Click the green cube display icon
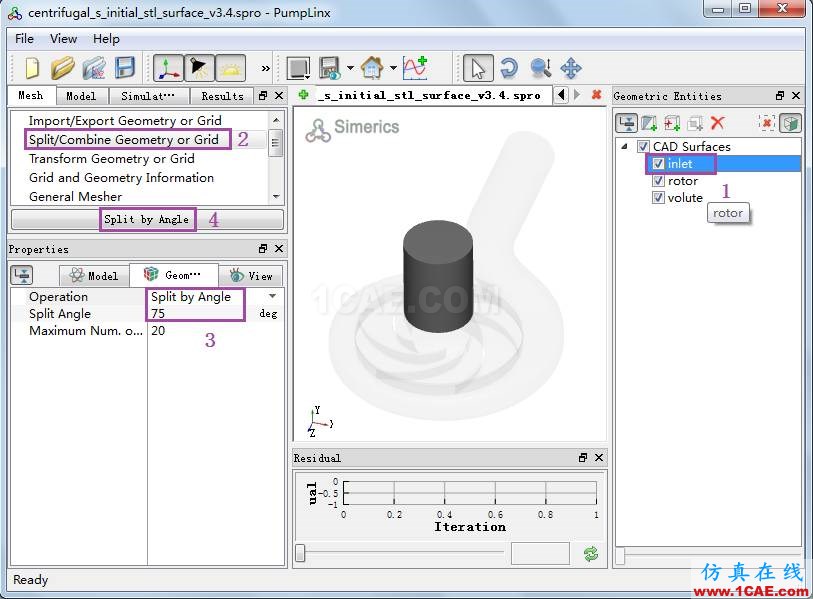 (790, 123)
